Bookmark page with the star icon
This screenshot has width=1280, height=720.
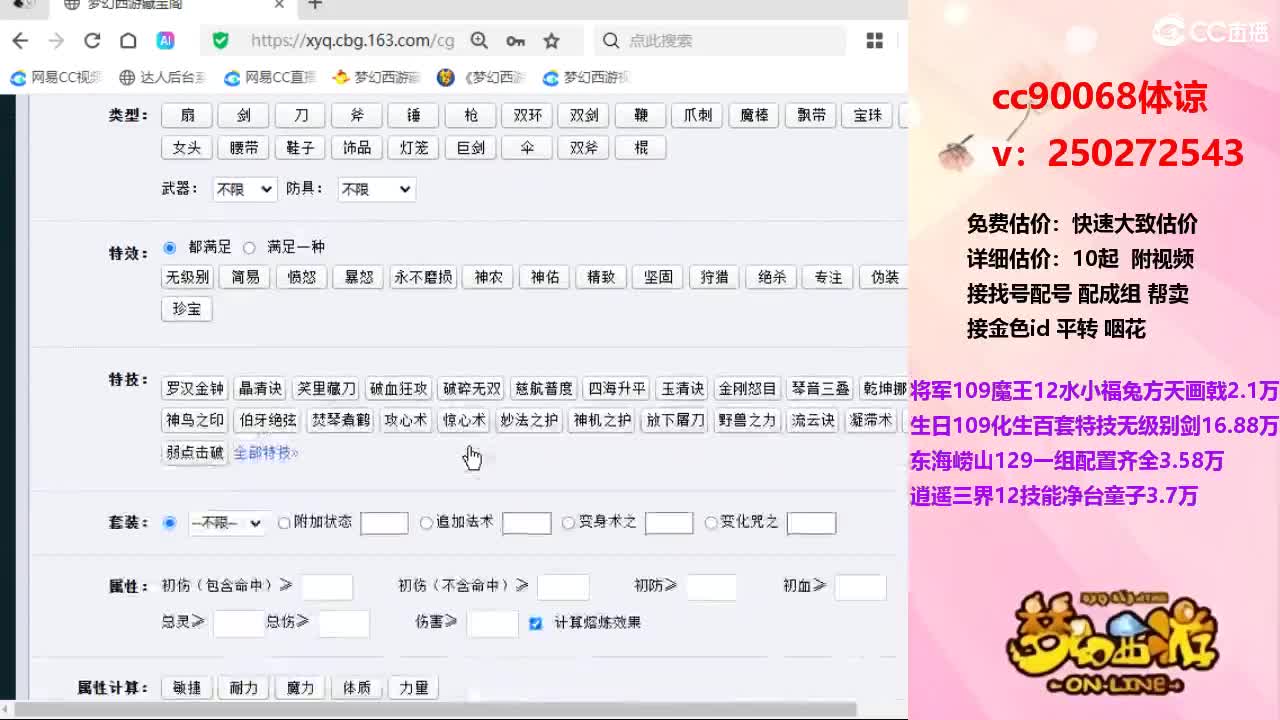551,41
